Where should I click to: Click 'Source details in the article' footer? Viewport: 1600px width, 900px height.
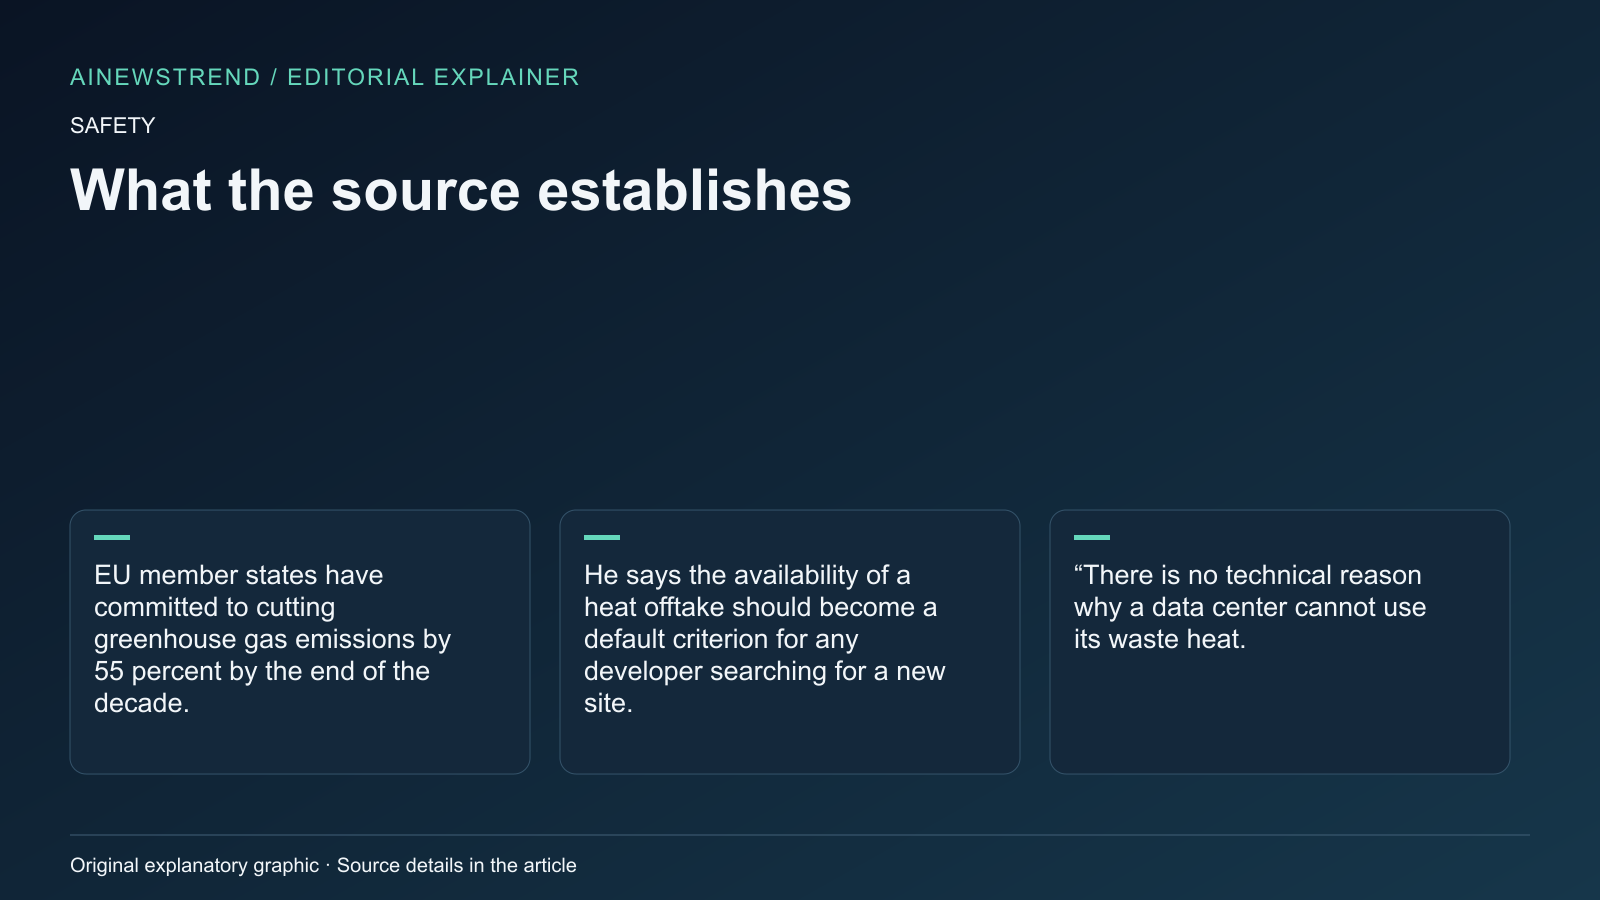click(457, 866)
